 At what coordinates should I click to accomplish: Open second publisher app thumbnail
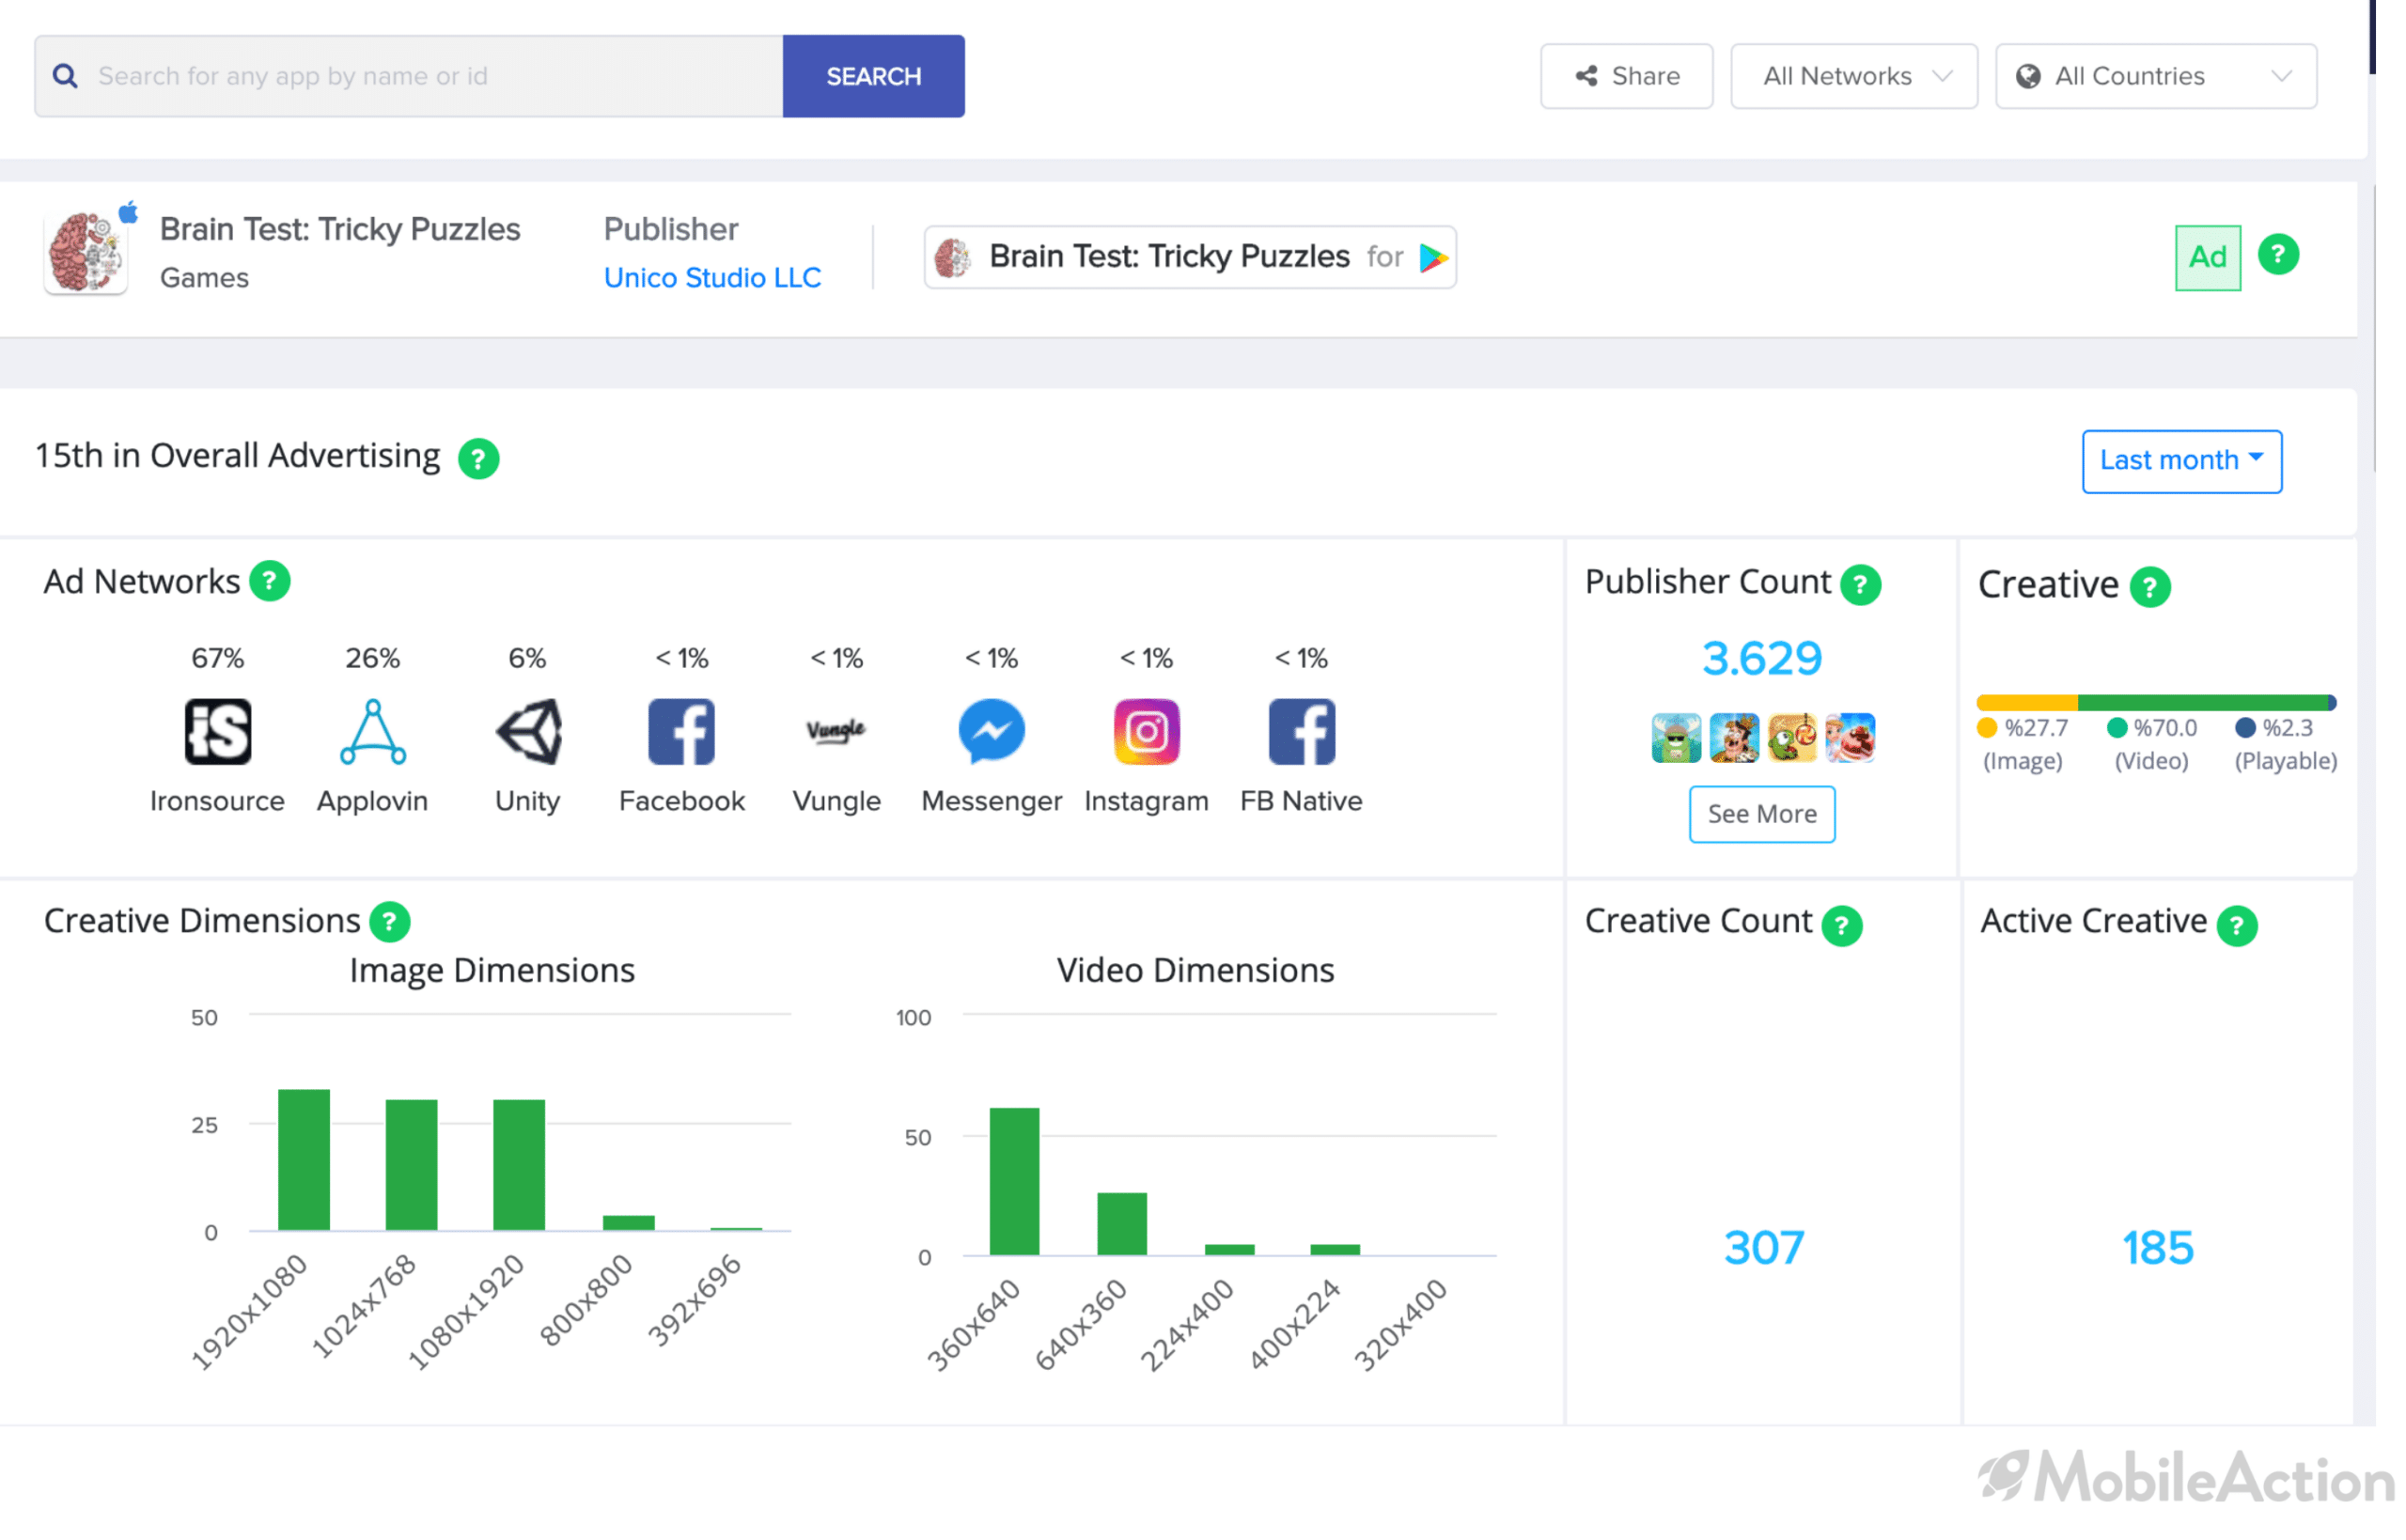point(1734,738)
